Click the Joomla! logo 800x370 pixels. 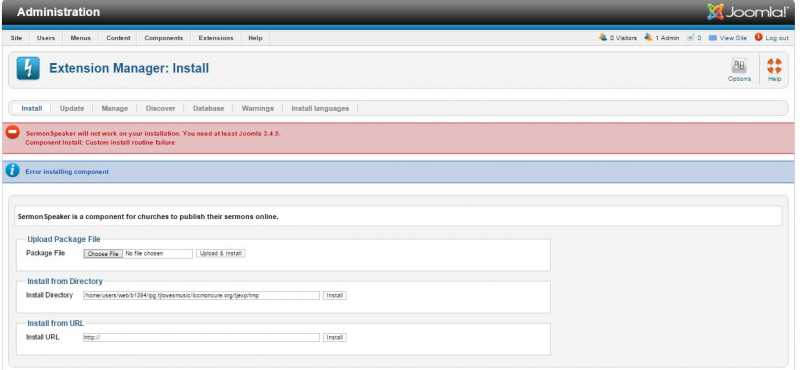[747, 12]
